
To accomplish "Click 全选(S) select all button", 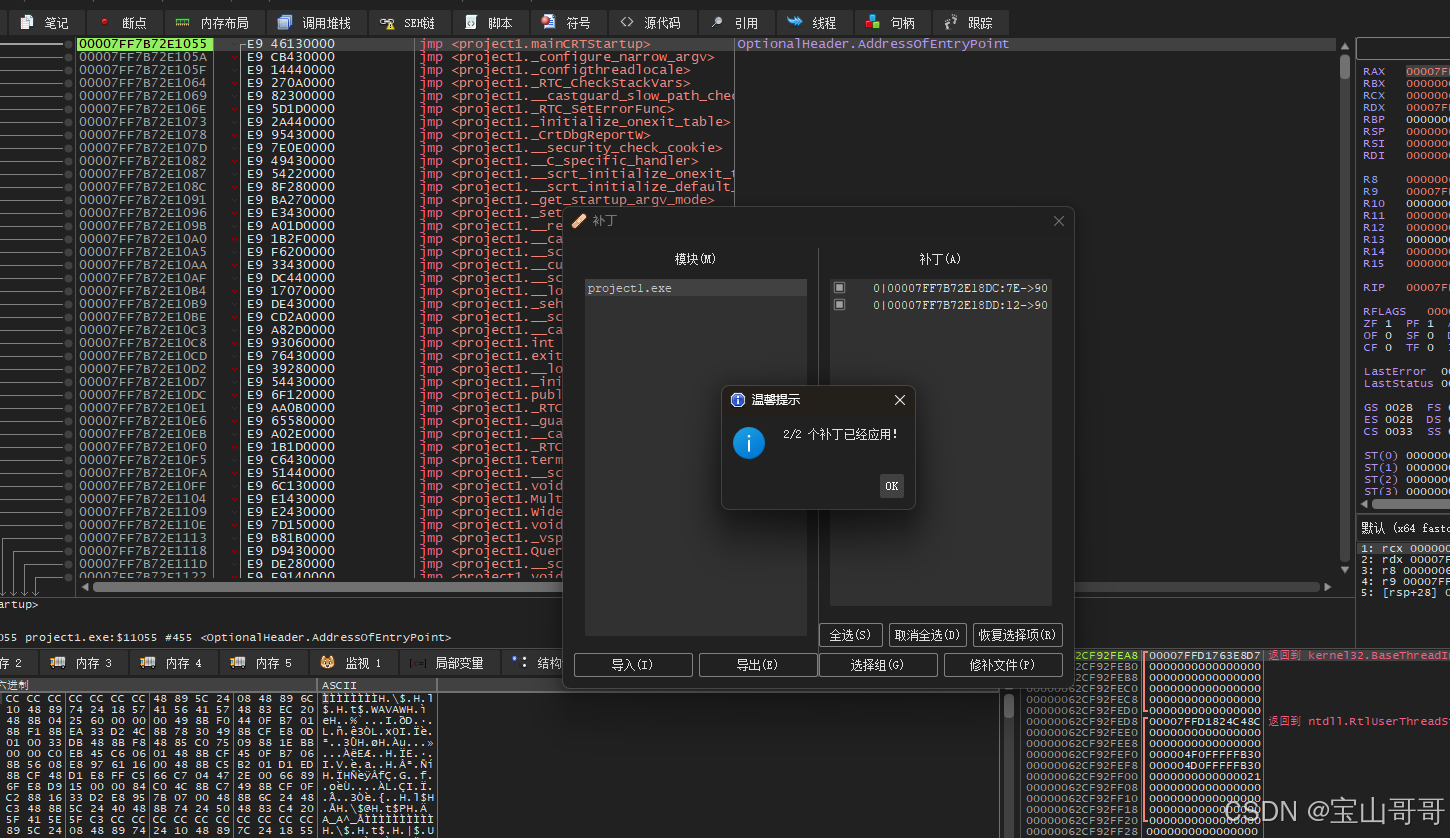I will (851, 635).
